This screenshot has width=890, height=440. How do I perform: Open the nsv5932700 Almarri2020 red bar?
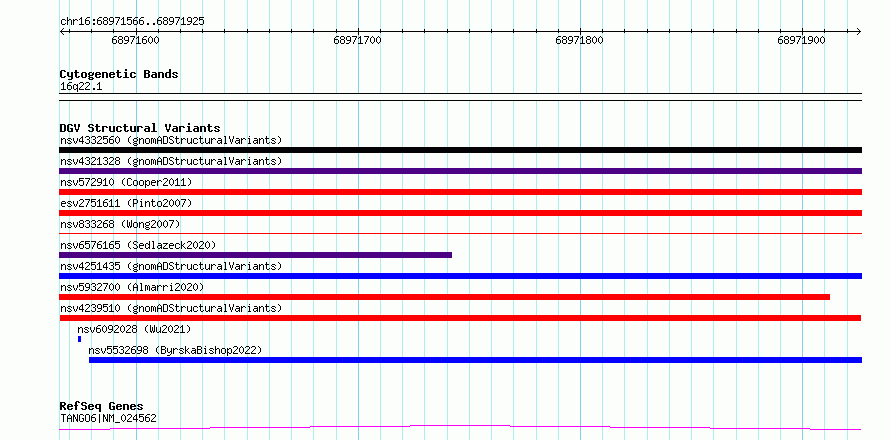click(444, 297)
